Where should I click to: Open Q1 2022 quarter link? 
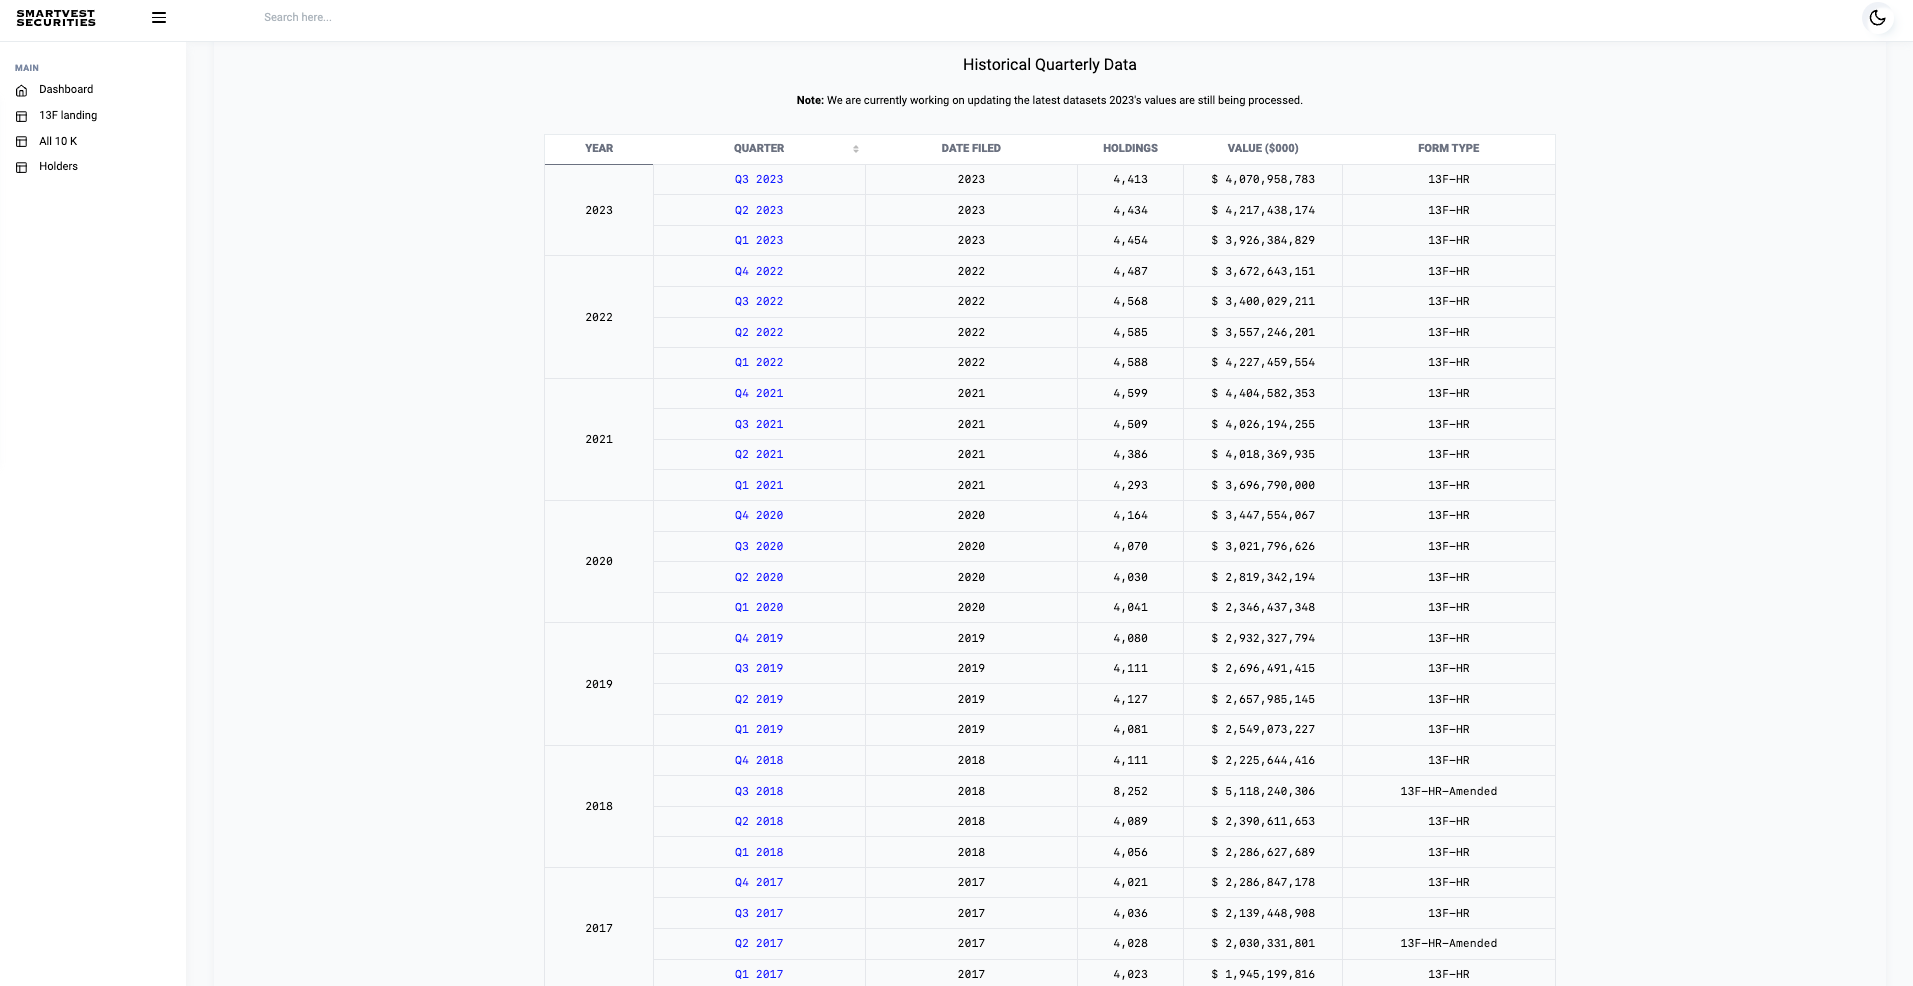tap(759, 363)
